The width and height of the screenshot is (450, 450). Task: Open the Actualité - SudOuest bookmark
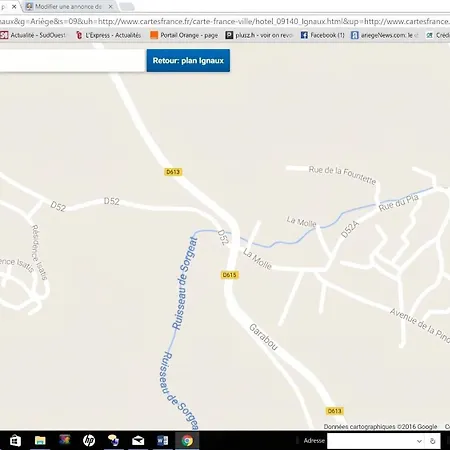coord(33,35)
